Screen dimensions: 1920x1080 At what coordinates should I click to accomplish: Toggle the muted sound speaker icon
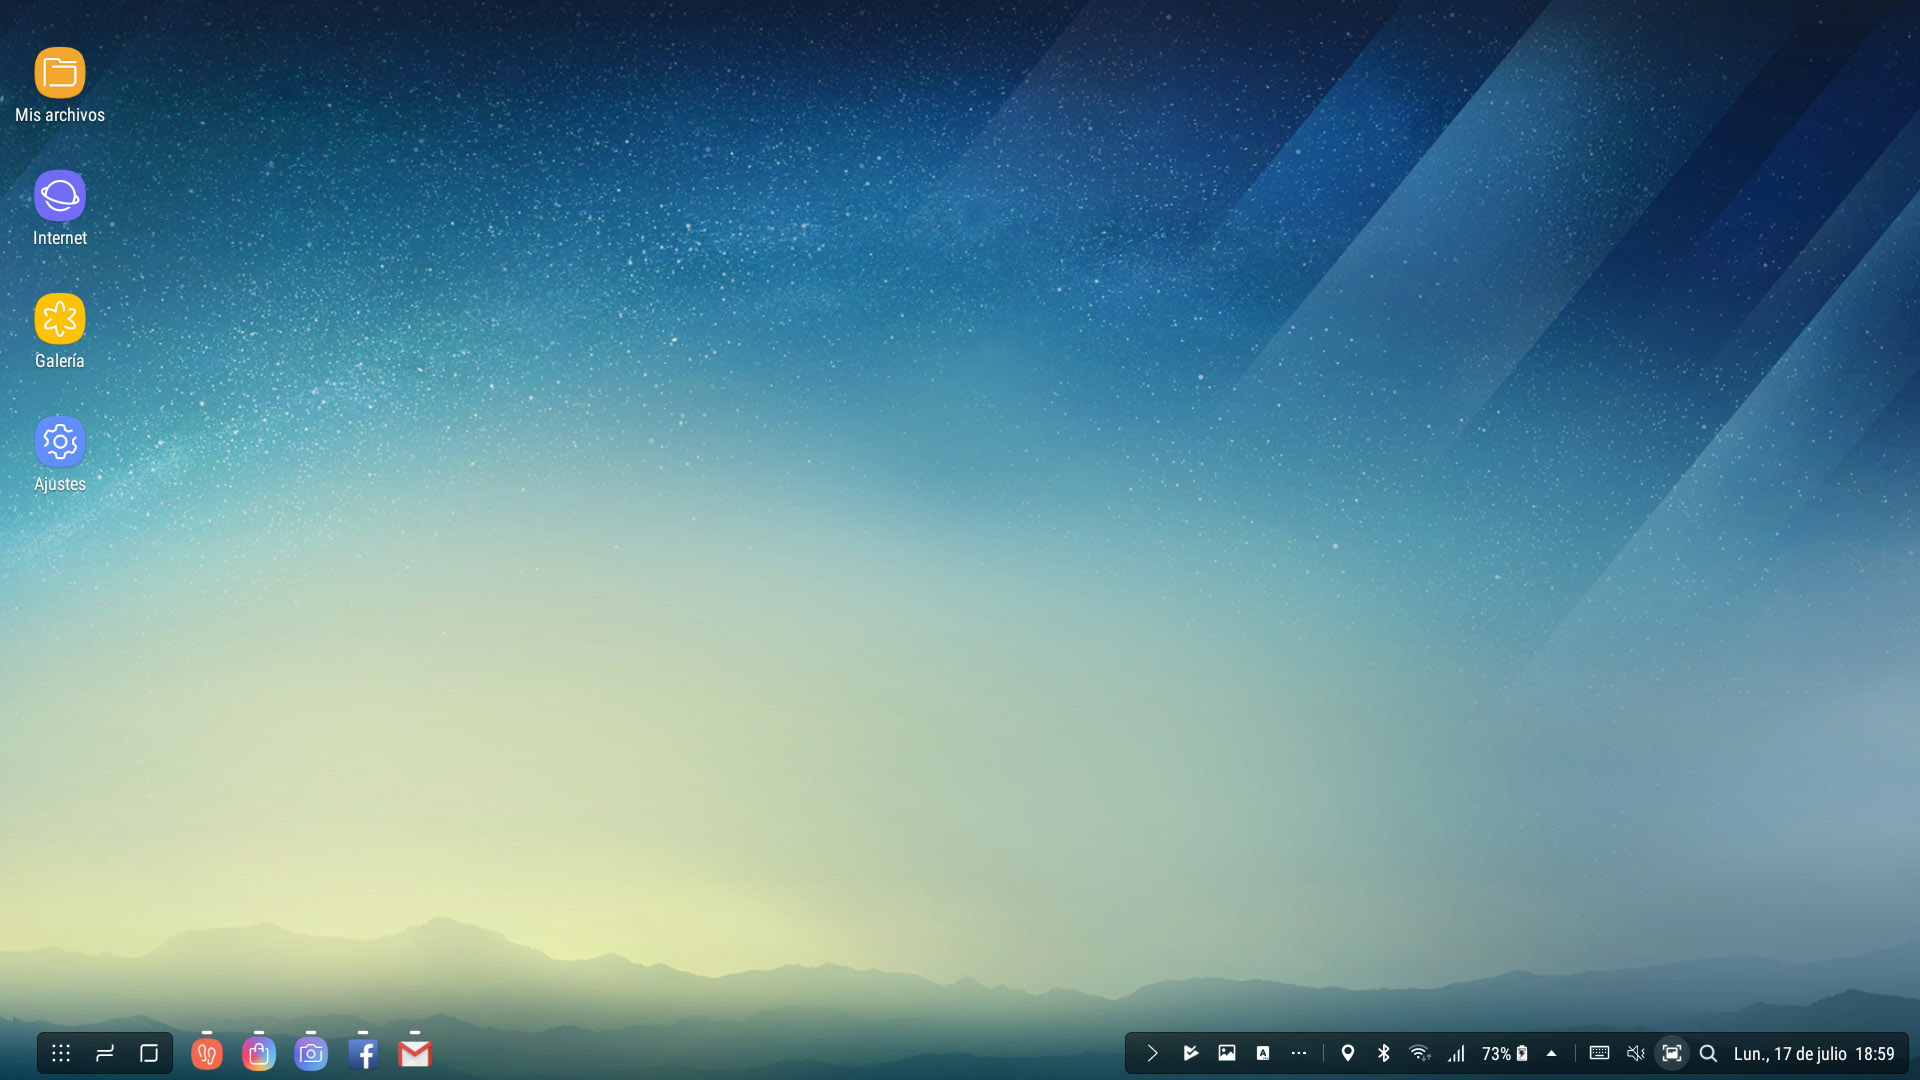tap(1636, 1053)
